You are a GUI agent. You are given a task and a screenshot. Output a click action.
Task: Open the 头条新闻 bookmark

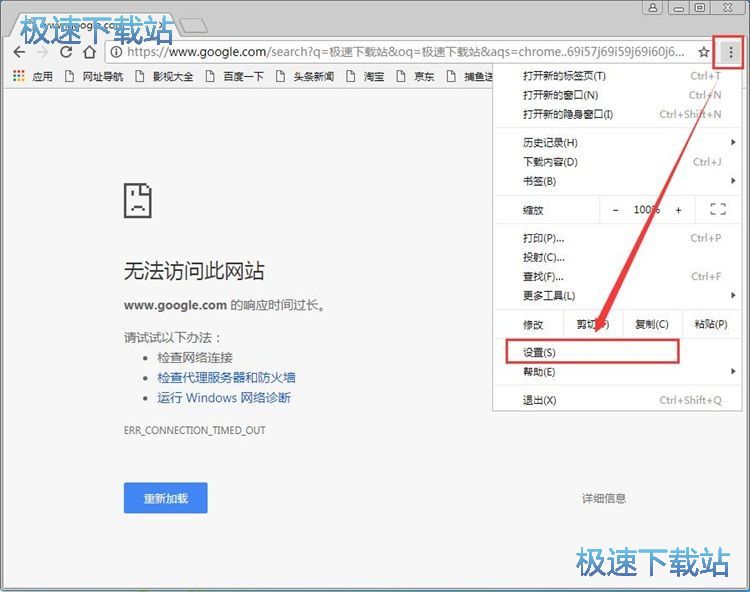[305, 76]
